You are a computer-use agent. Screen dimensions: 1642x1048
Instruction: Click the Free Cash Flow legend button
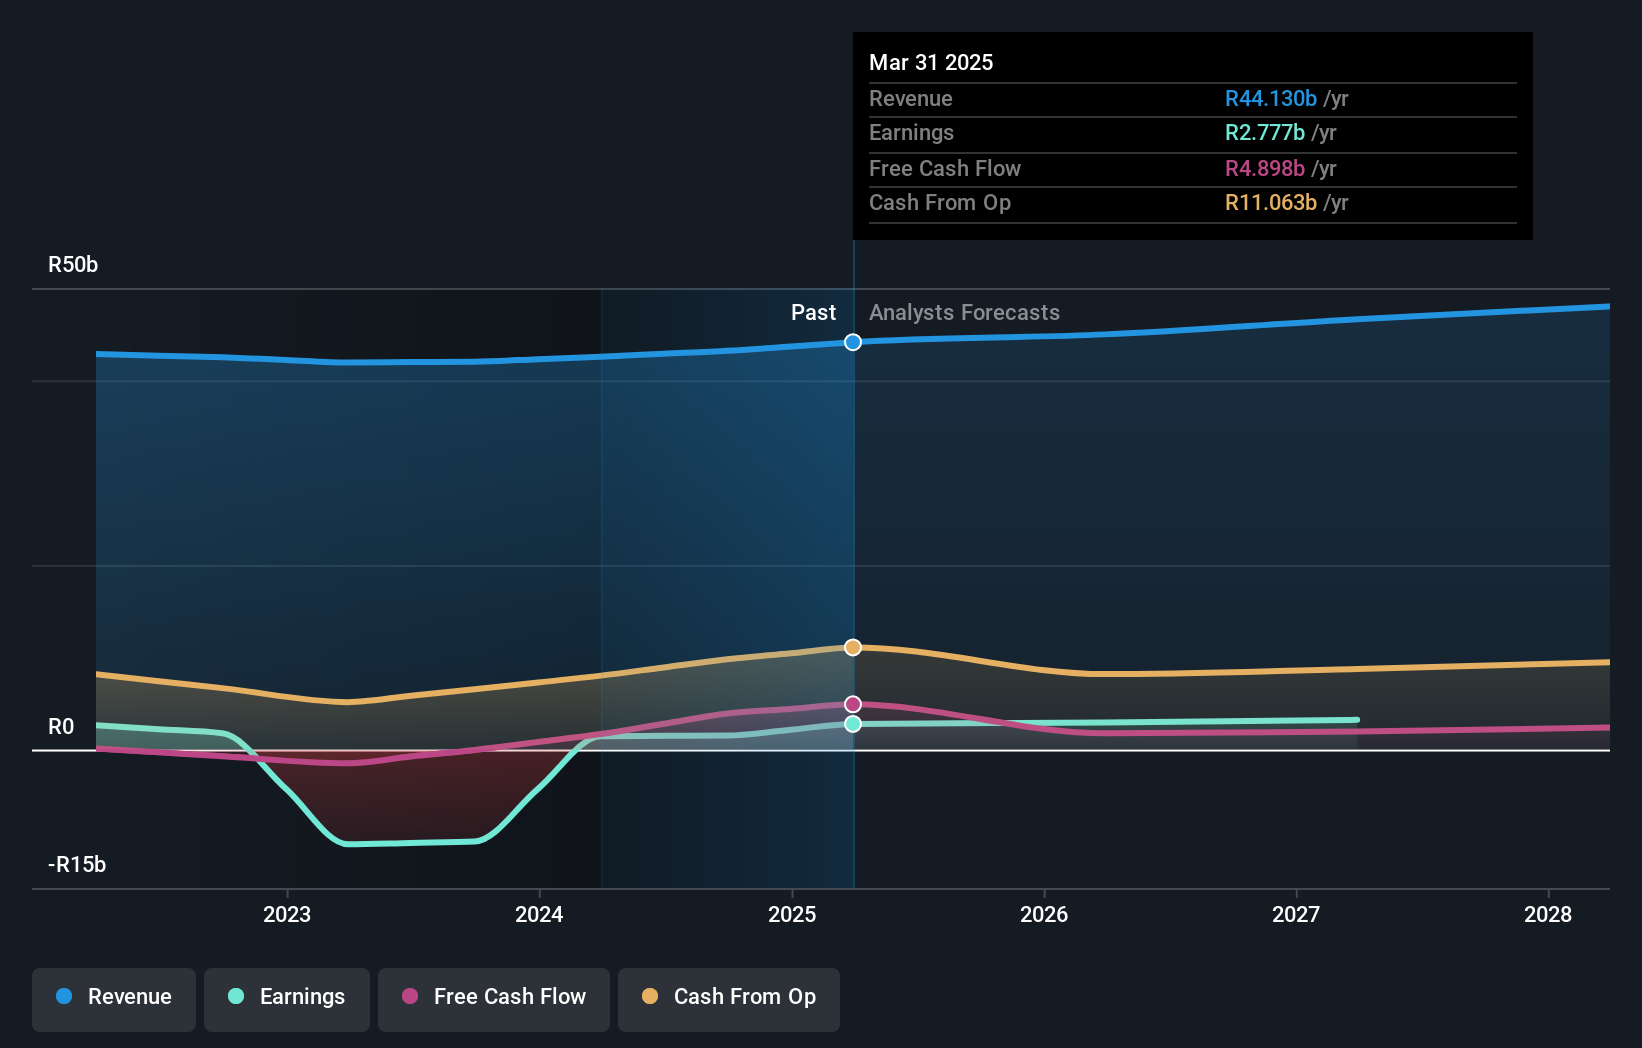click(493, 997)
